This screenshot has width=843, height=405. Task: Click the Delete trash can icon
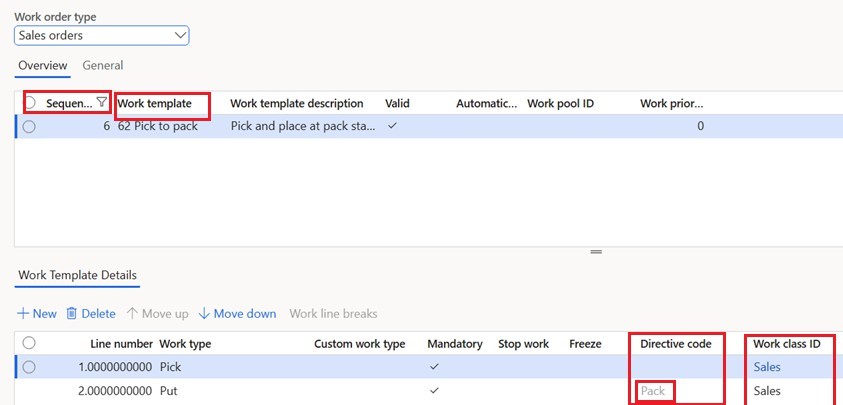tap(72, 314)
